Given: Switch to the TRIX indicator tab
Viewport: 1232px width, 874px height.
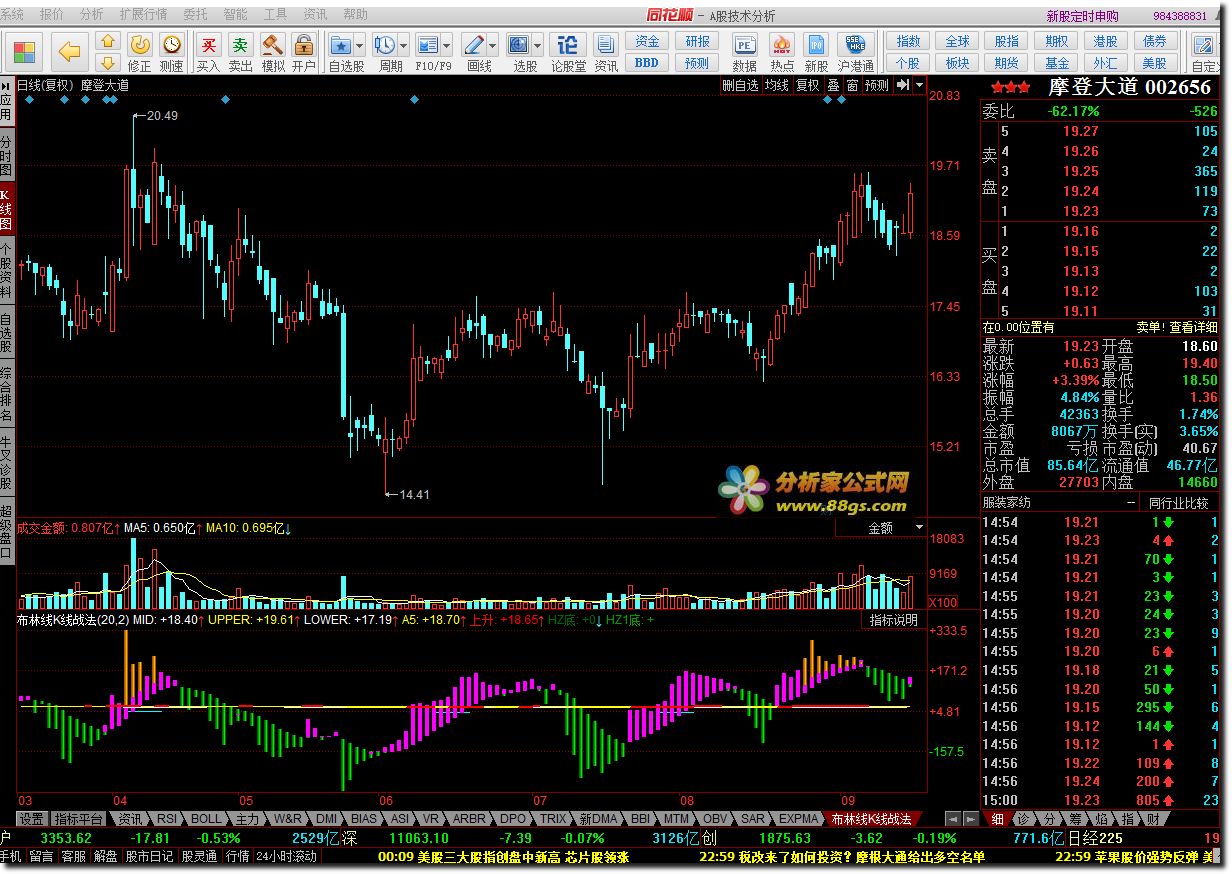Looking at the screenshot, I should click(553, 818).
